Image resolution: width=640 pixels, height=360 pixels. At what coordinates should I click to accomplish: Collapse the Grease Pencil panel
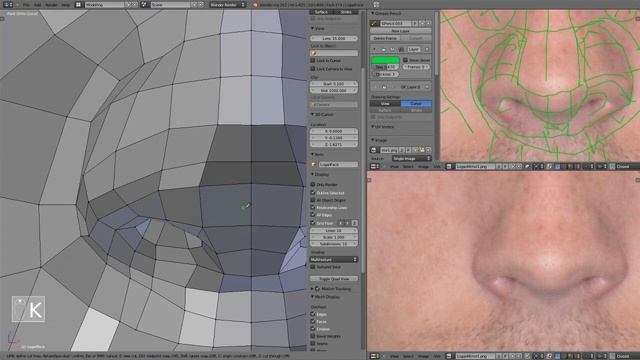pyautogui.click(x=386, y=13)
